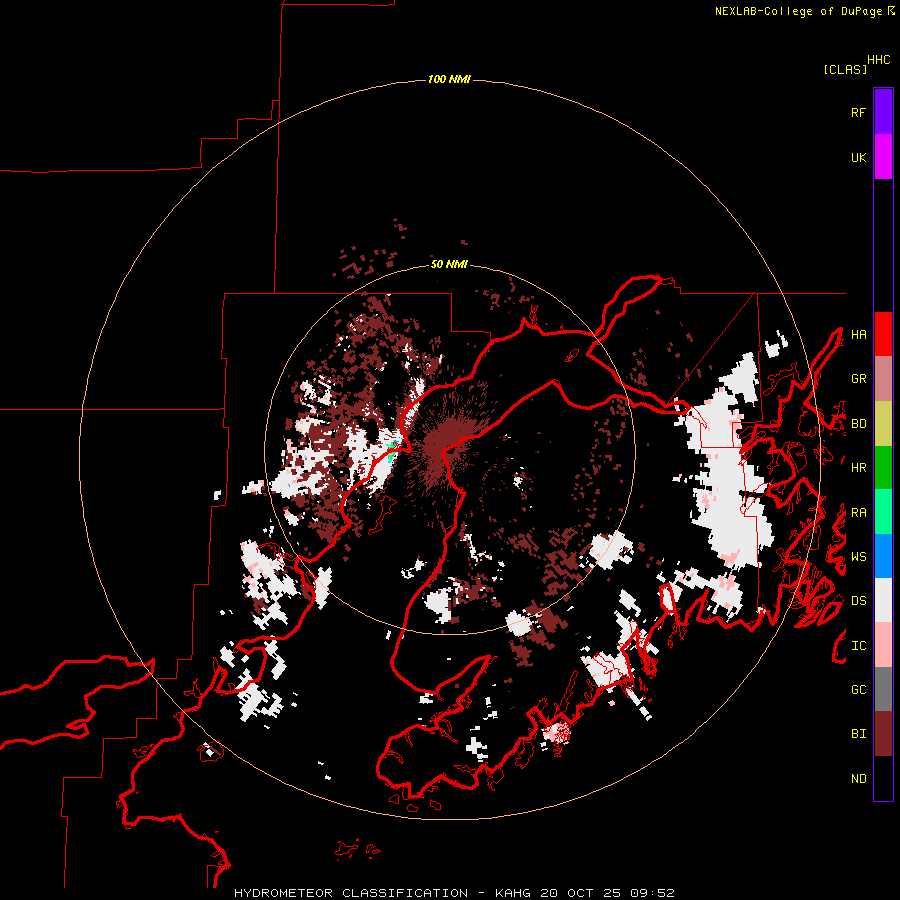
Task: Click the WS blue legend swatch
Action: tap(883, 556)
